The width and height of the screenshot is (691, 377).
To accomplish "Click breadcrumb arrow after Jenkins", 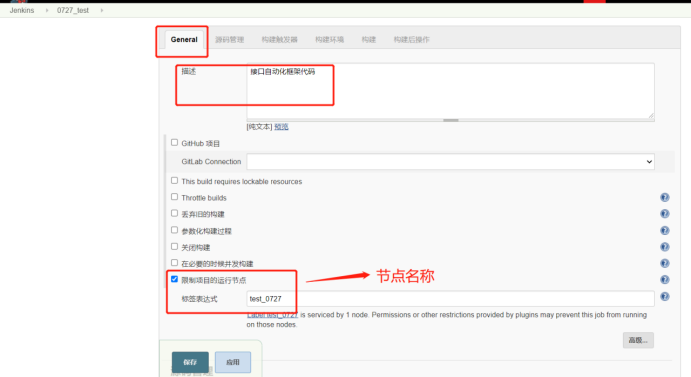I will click(x=47, y=10).
